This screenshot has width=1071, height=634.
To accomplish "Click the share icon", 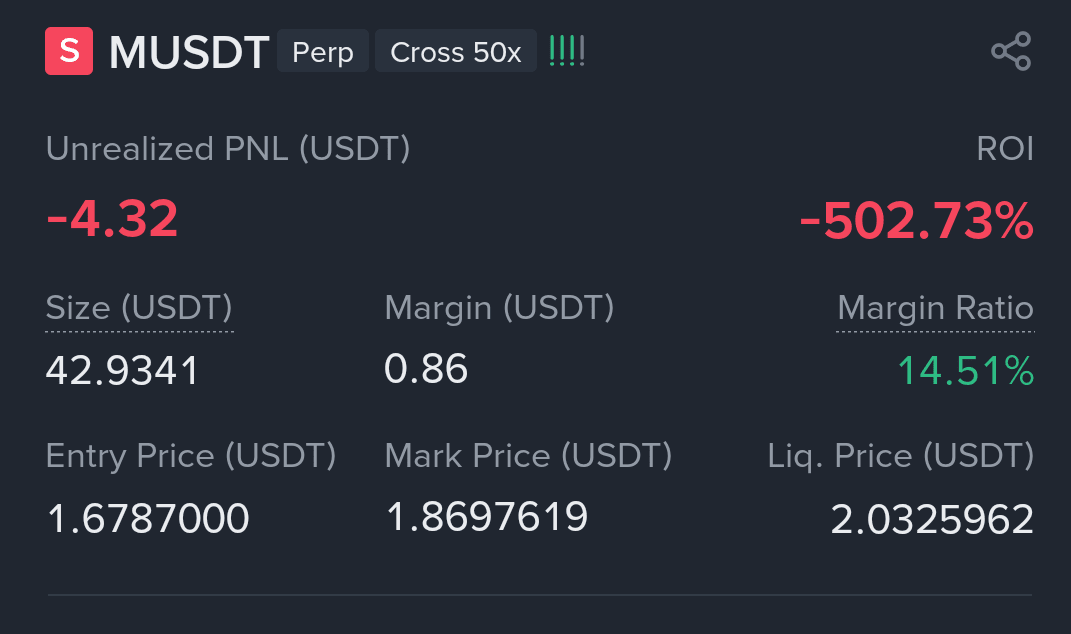I will (1011, 51).
